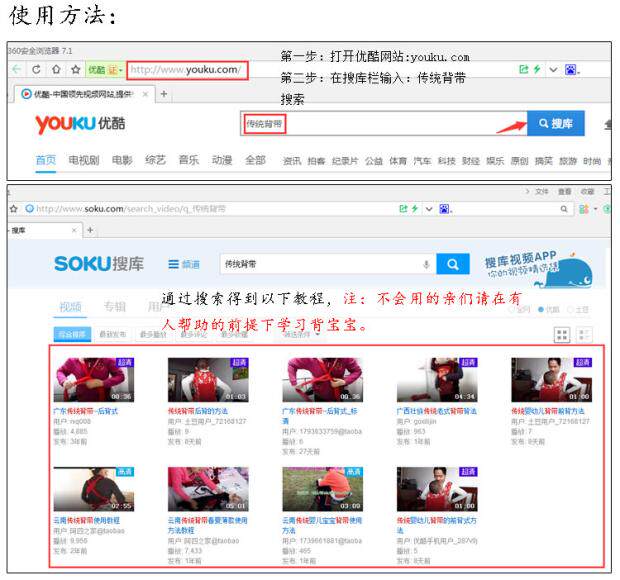Open the 电视剧 navigation item
Screen dimensions: 620x580
(84, 160)
